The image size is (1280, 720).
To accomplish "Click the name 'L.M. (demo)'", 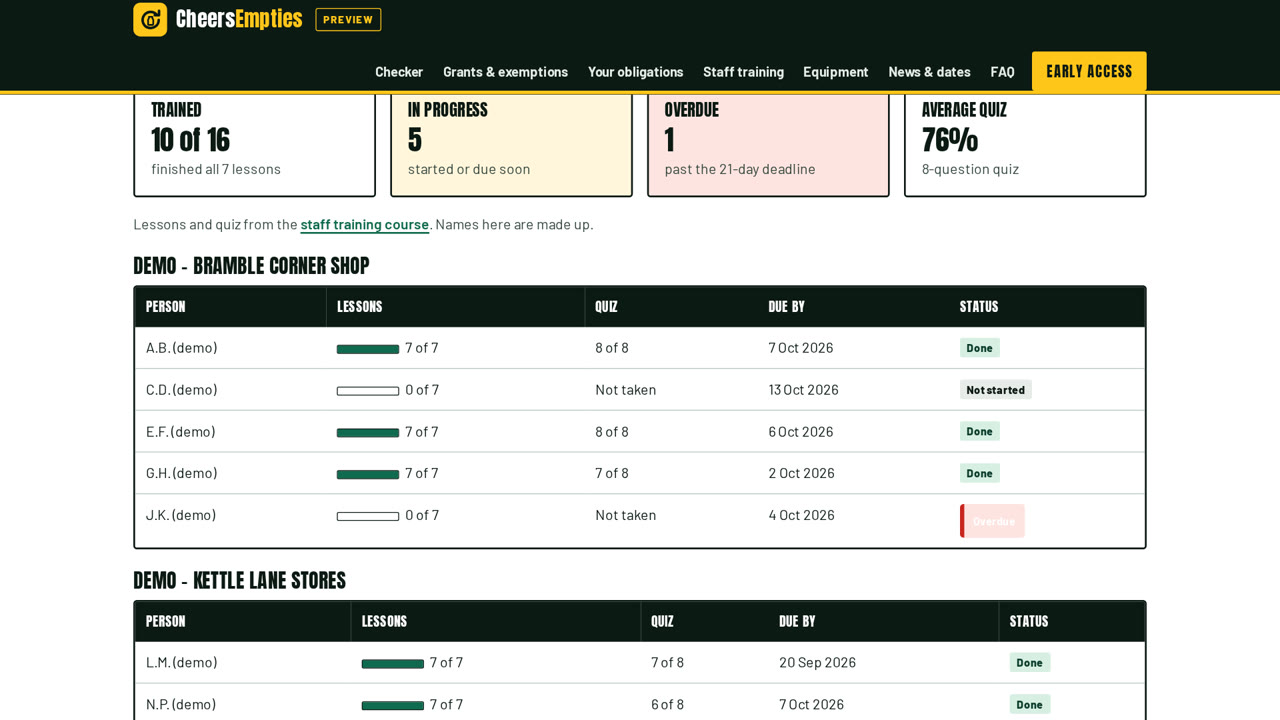I will click(x=181, y=662).
